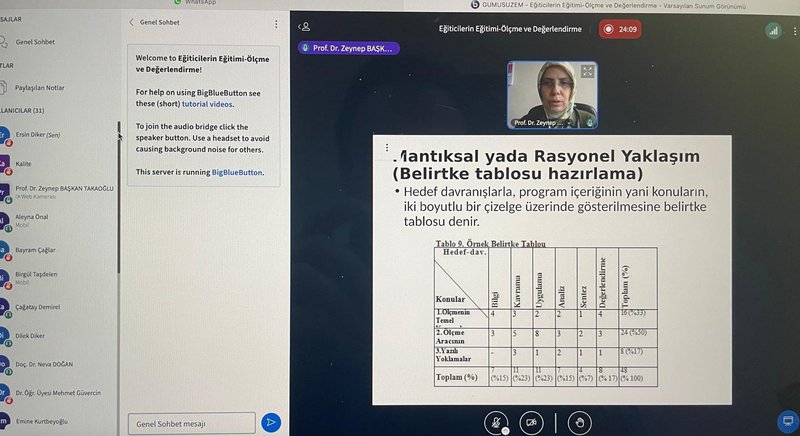The height and width of the screenshot is (436, 800).
Task: Select user Ersin Diker in list
Action: pos(38,134)
